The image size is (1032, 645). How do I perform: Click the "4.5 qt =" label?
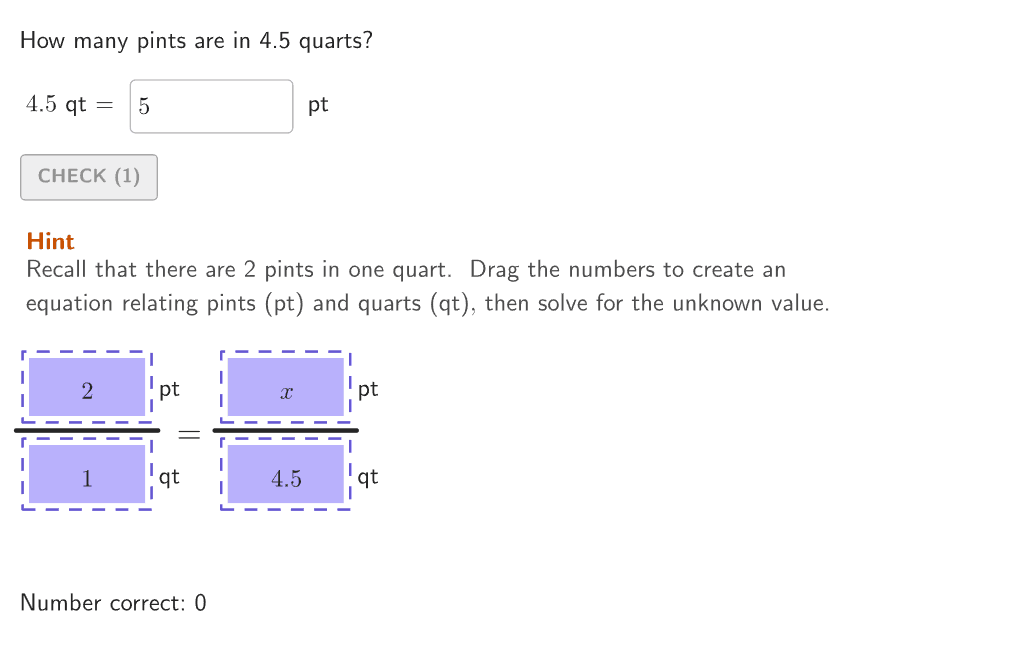pyautogui.click(x=69, y=105)
